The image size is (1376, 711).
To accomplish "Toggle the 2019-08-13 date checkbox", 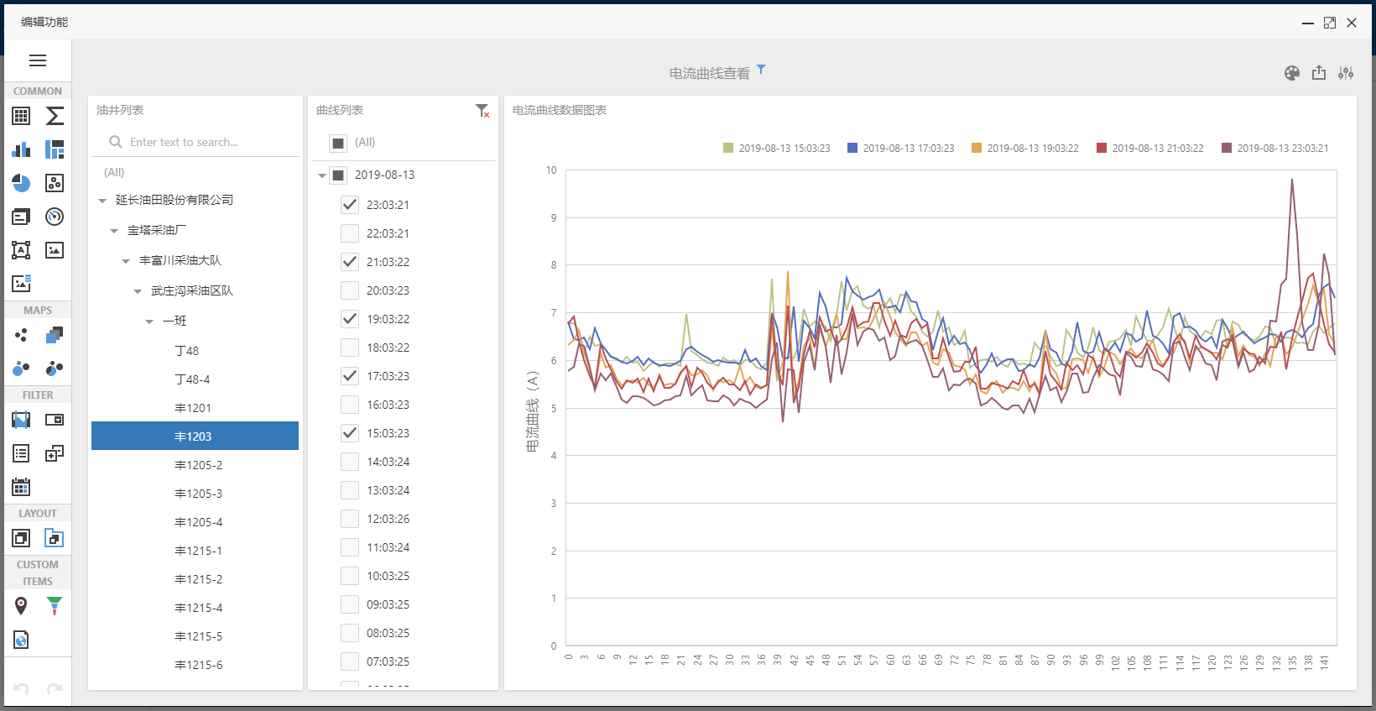I will pos(338,176).
